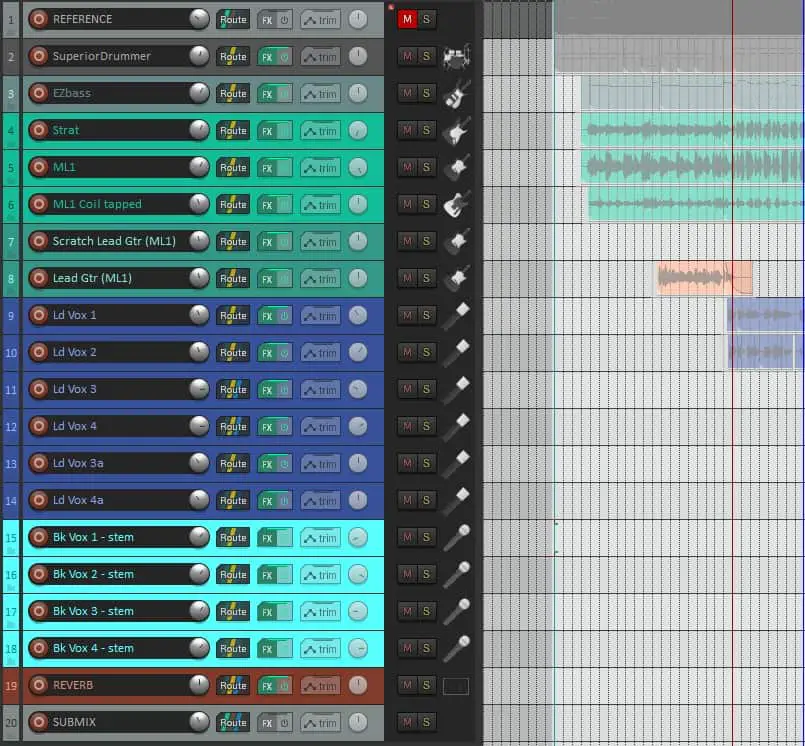The image size is (805, 746).
Task: Mute the Strat track
Action: click(407, 130)
